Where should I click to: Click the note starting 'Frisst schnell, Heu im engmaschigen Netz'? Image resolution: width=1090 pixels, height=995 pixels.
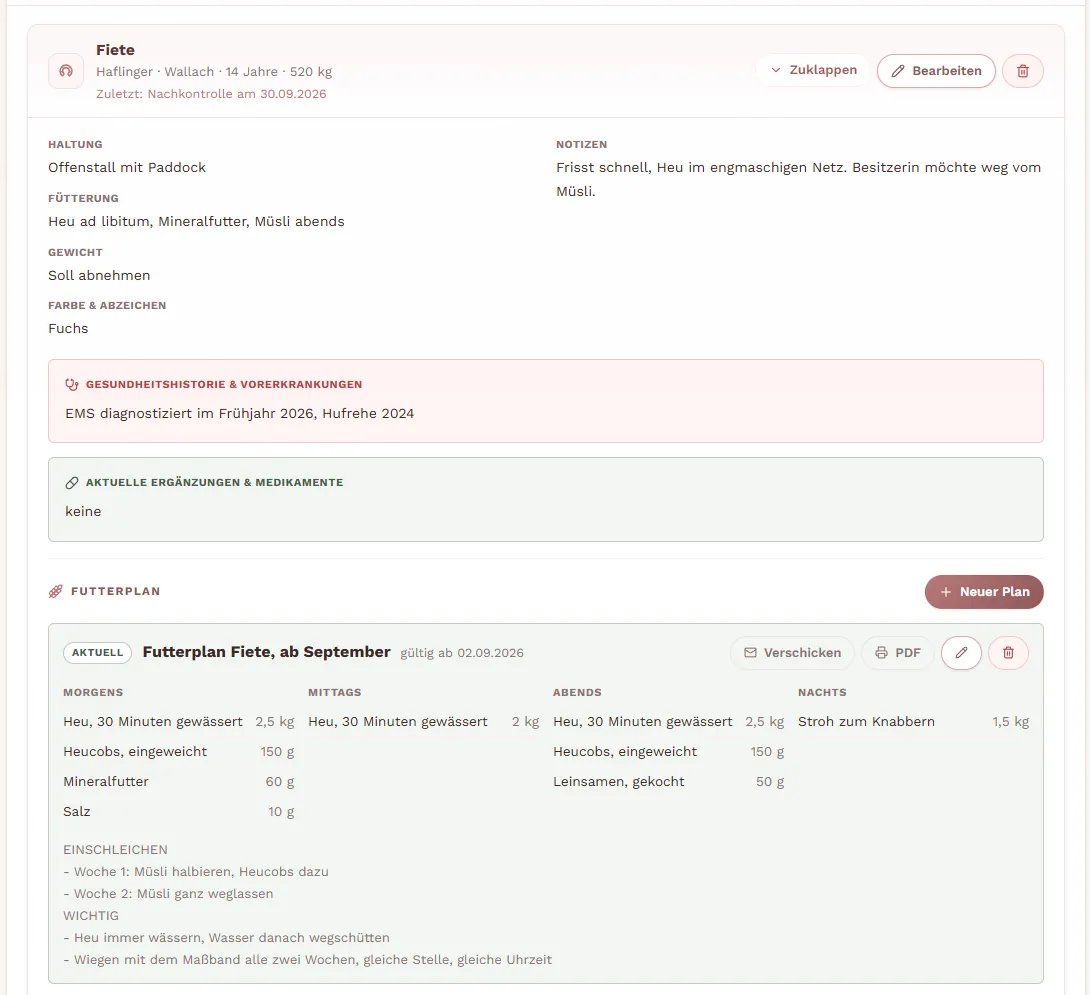[x=799, y=179]
